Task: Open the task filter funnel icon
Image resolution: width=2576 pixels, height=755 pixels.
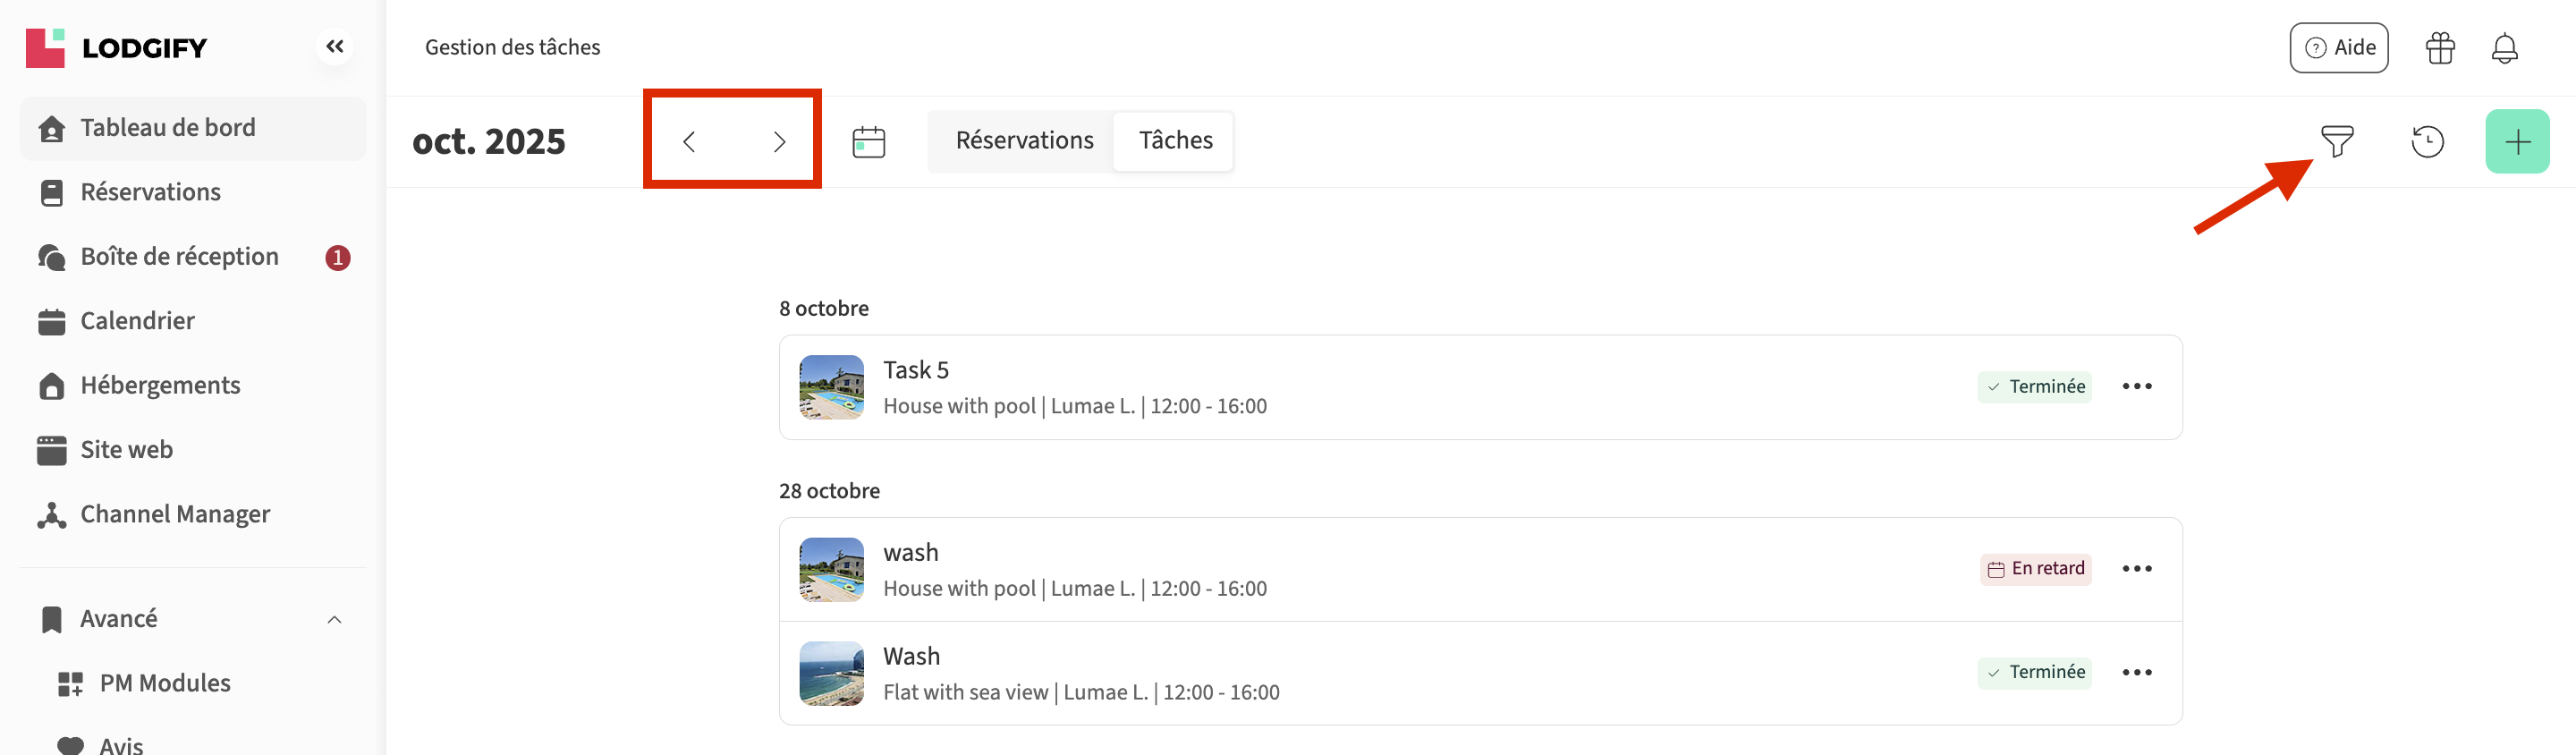Action: point(2336,141)
